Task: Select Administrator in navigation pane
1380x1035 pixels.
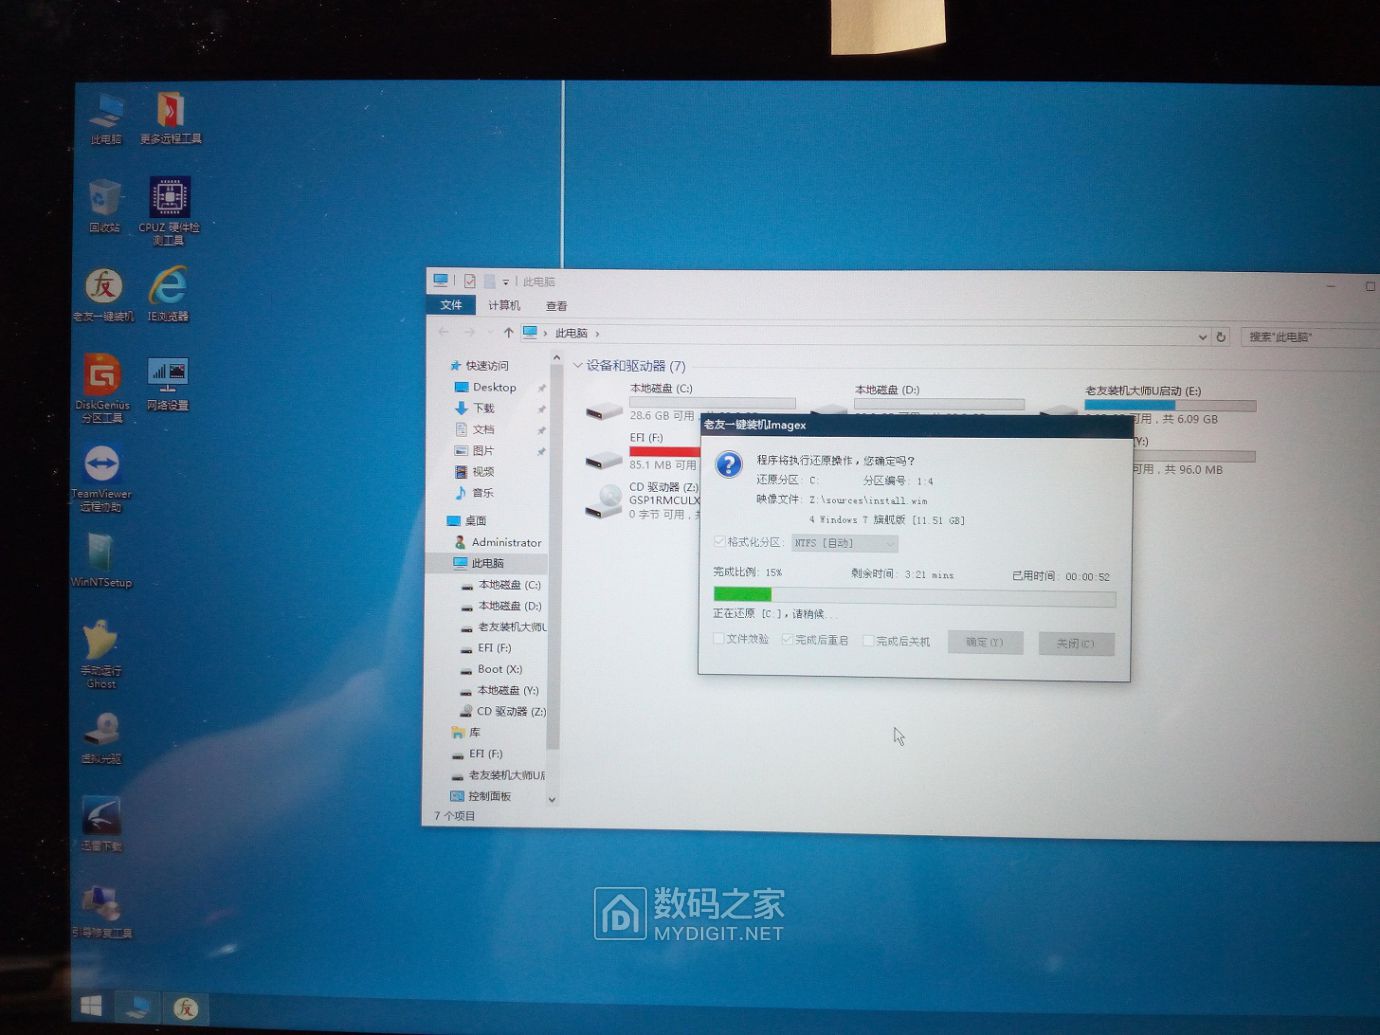Action: [x=498, y=542]
